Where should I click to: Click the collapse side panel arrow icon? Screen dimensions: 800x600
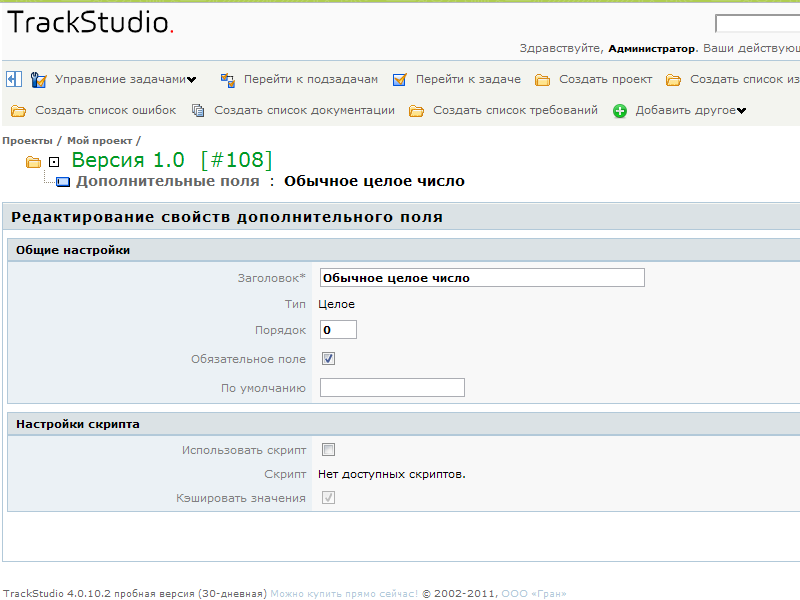point(14,79)
